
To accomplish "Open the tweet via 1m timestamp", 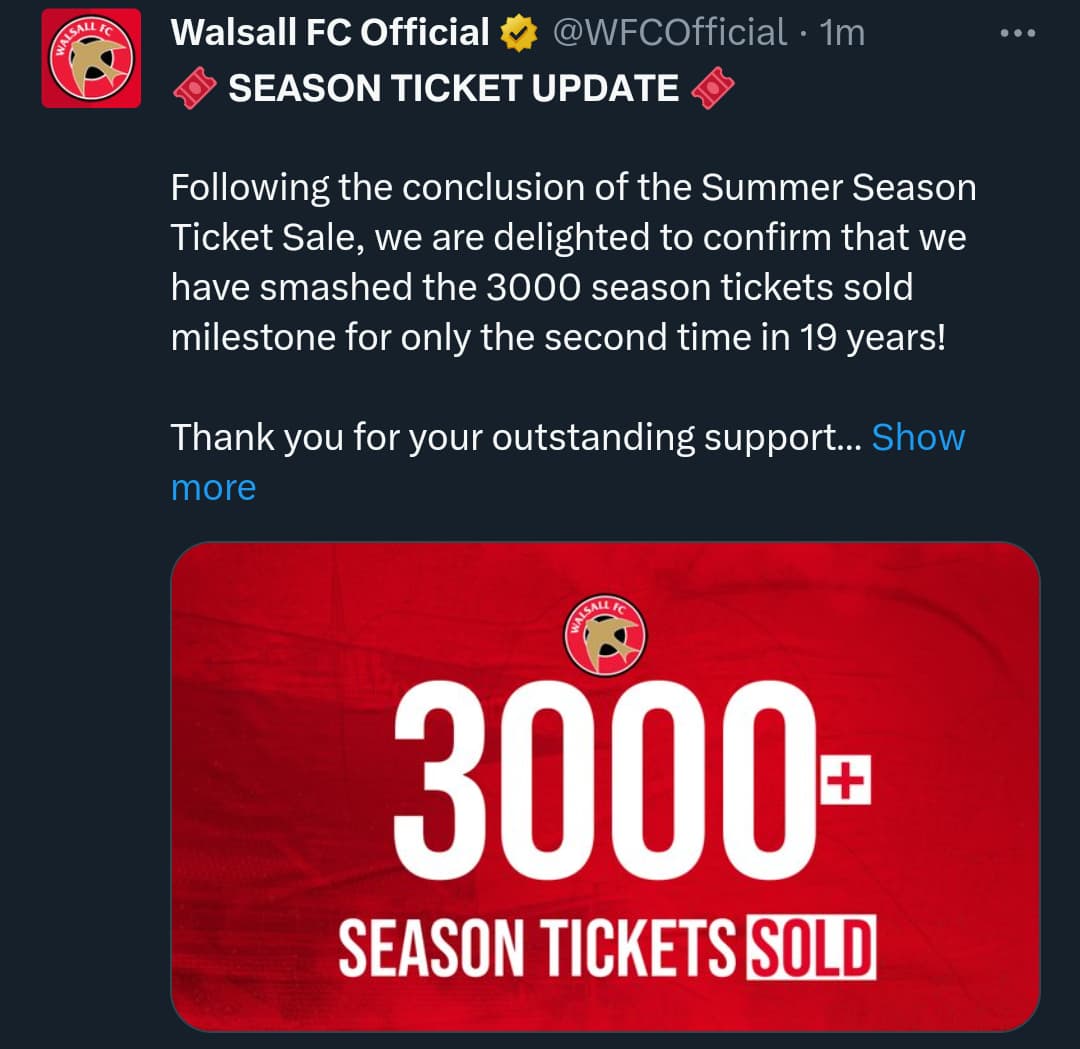I will 842,33.
